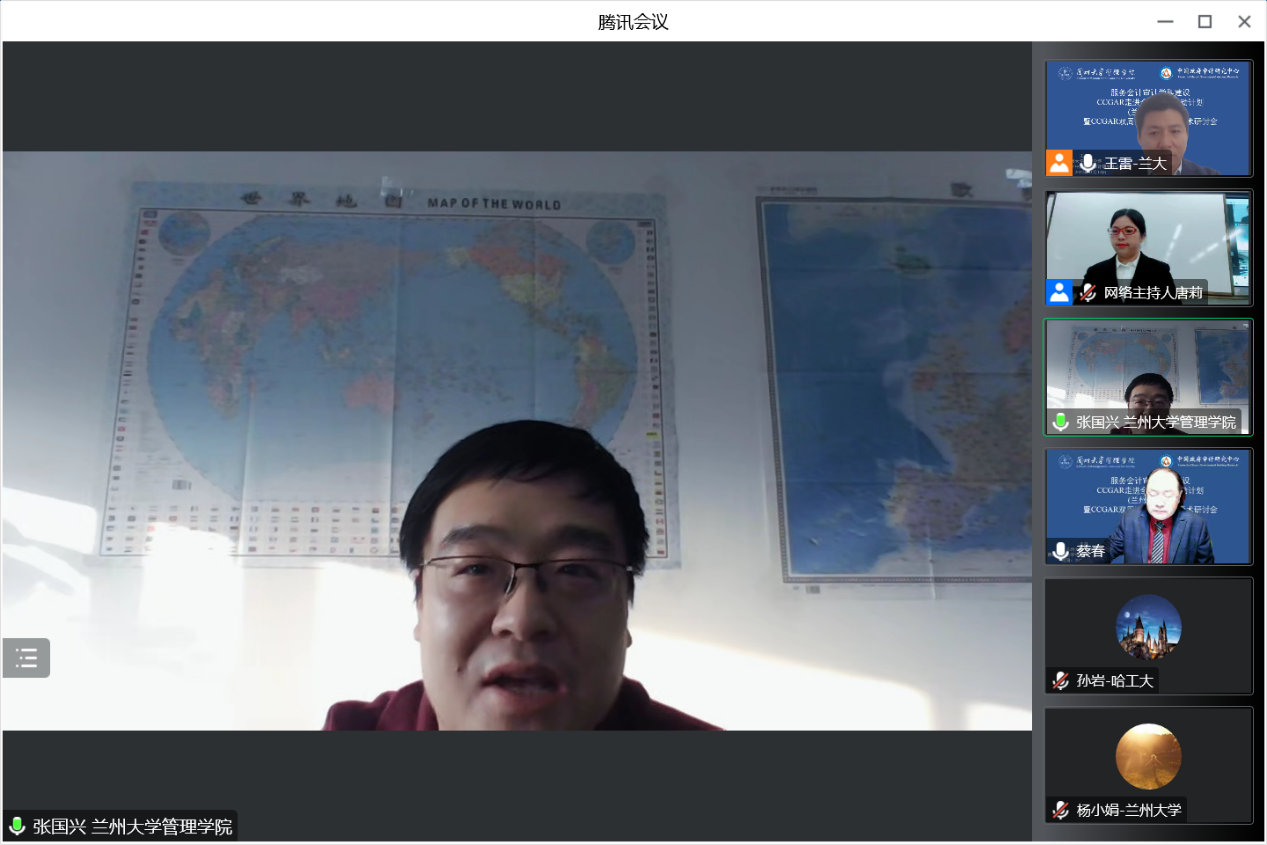Click the microphone icon next to 蔡春
1267x845 pixels.
coord(1060,551)
